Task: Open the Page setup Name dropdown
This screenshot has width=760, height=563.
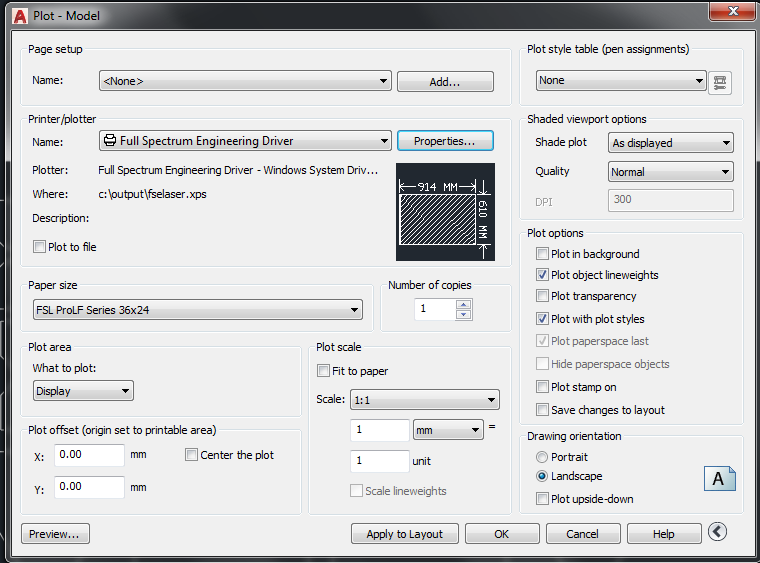Action: (245, 81)
